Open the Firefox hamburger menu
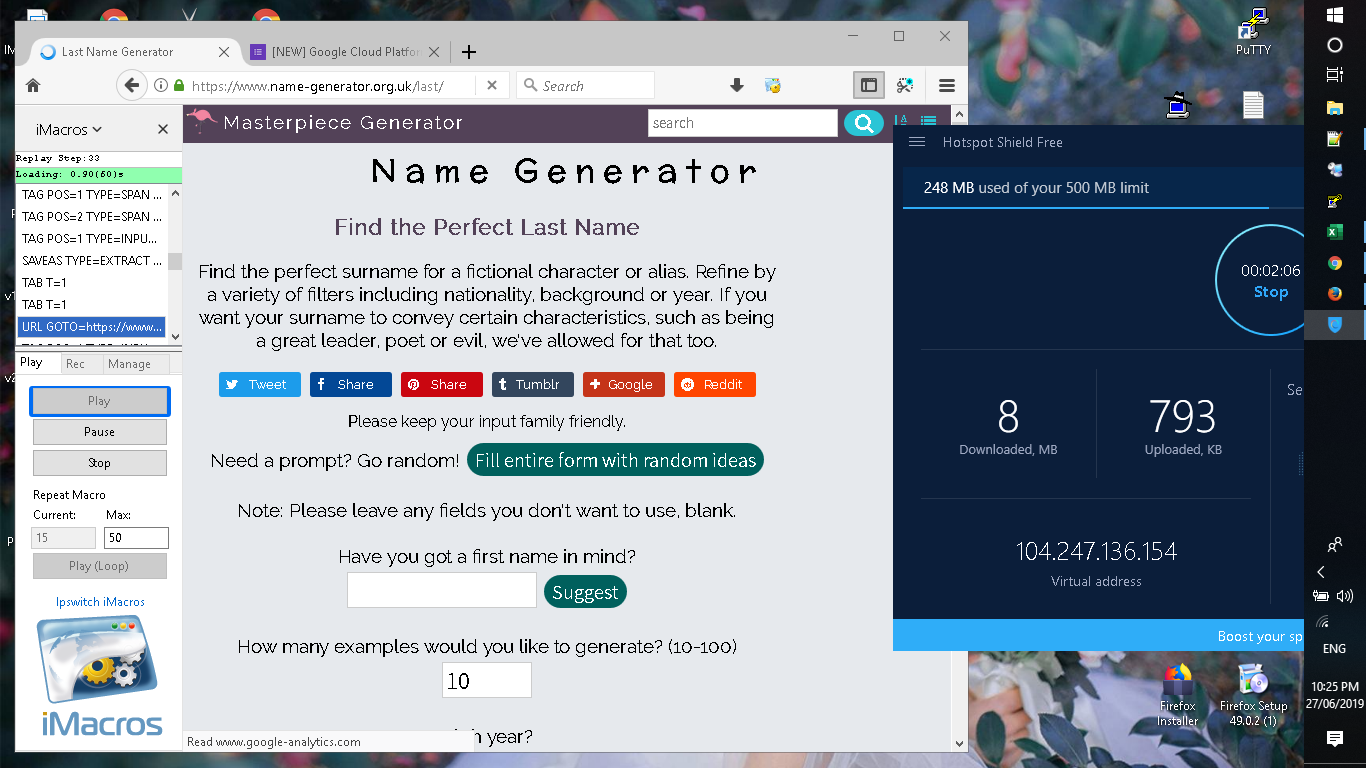The width and height of the screenshot is (1366, 768). pyautogui.click(x=947, y=86)
